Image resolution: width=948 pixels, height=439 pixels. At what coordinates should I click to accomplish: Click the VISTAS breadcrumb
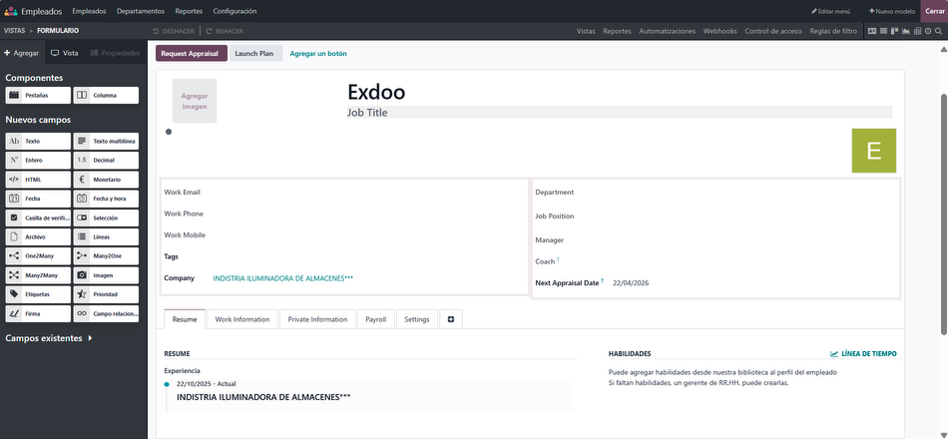pos(15,31)
